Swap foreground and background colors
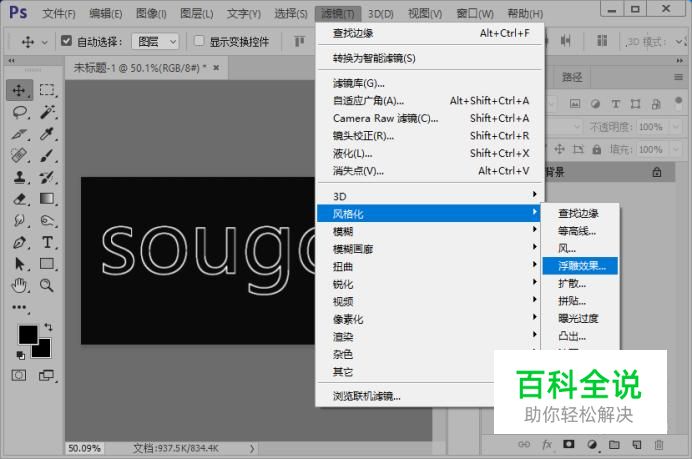This screenshot has height=459, width=692. click(48, 327)
